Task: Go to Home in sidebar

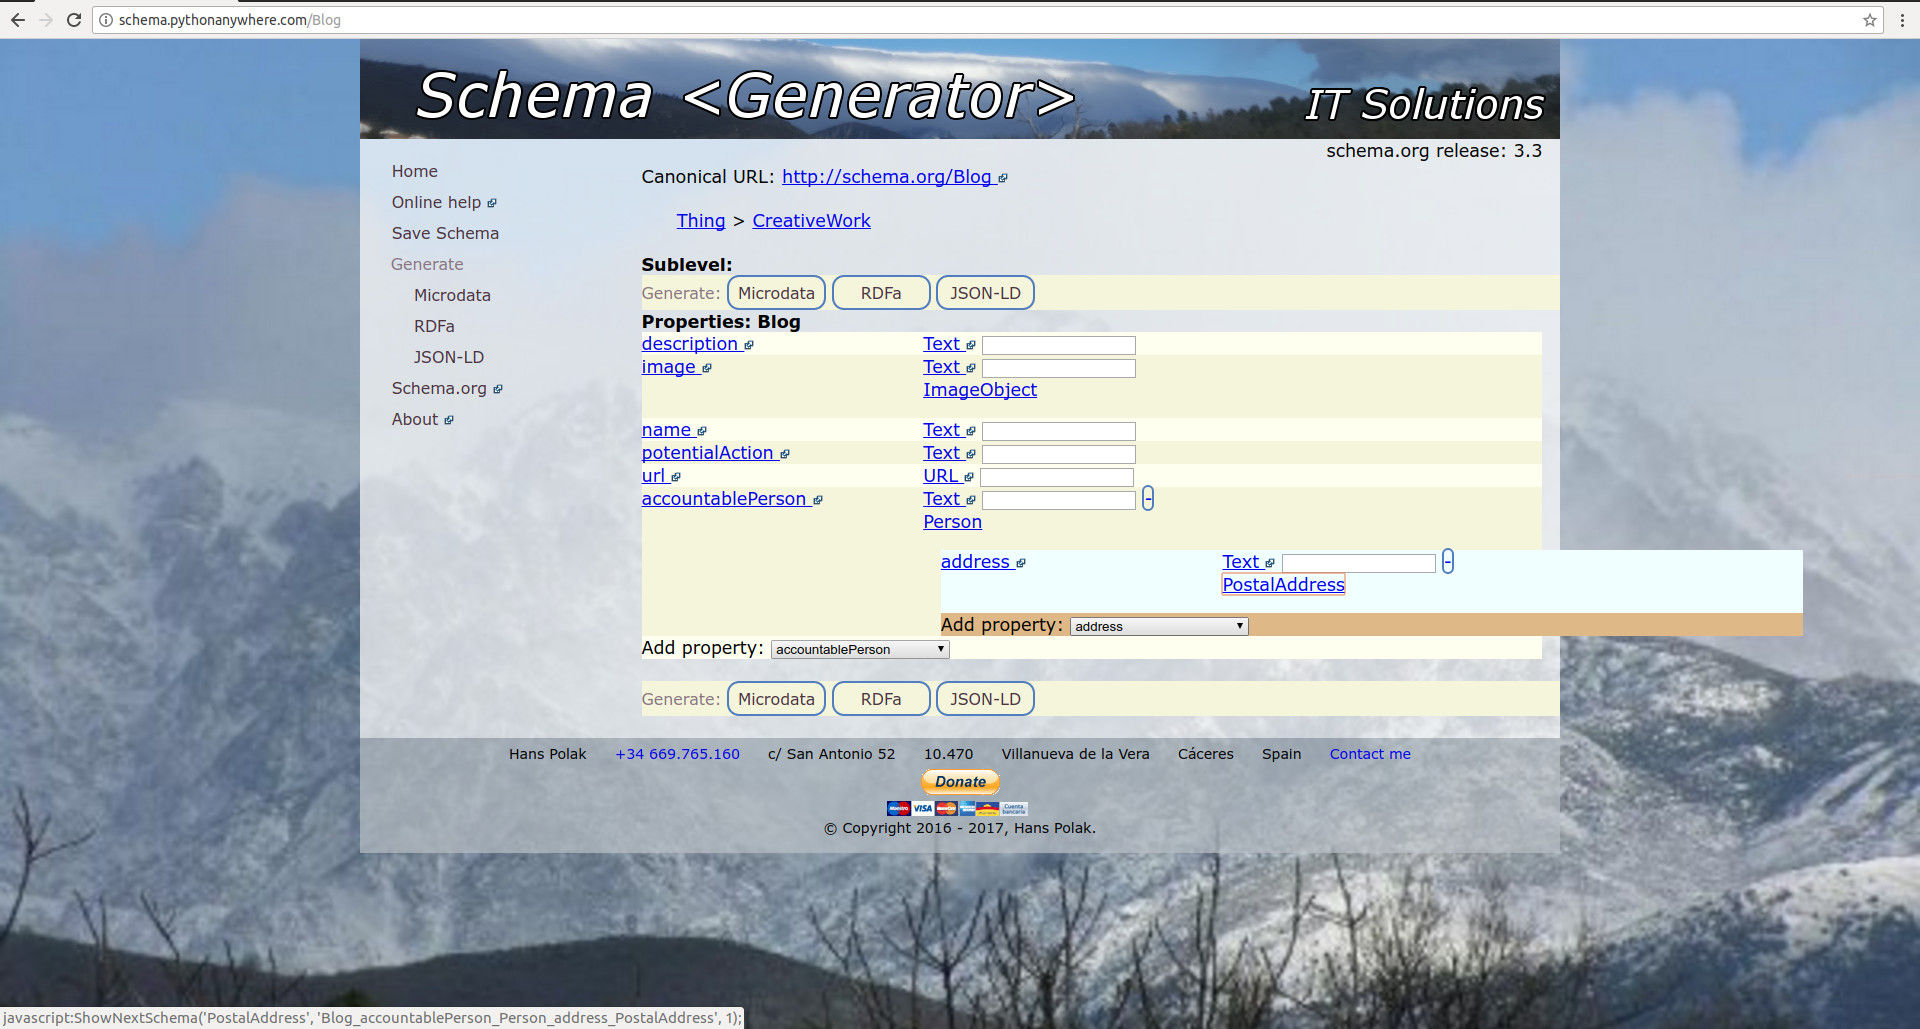Action: click(x=415, y=171)
